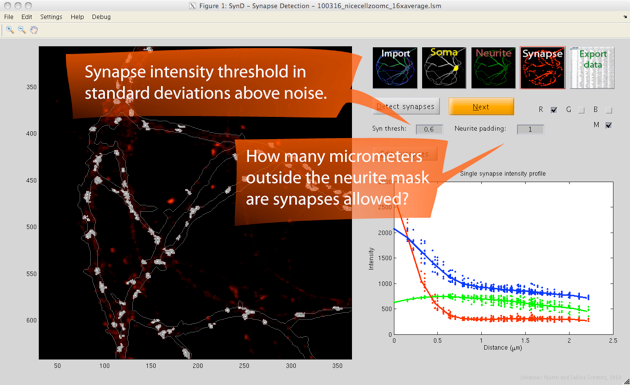Image resolution: width=630 pixels, height=385 pixels.
Task: Open the Soma detection stage icon
Action: (444, 68)
